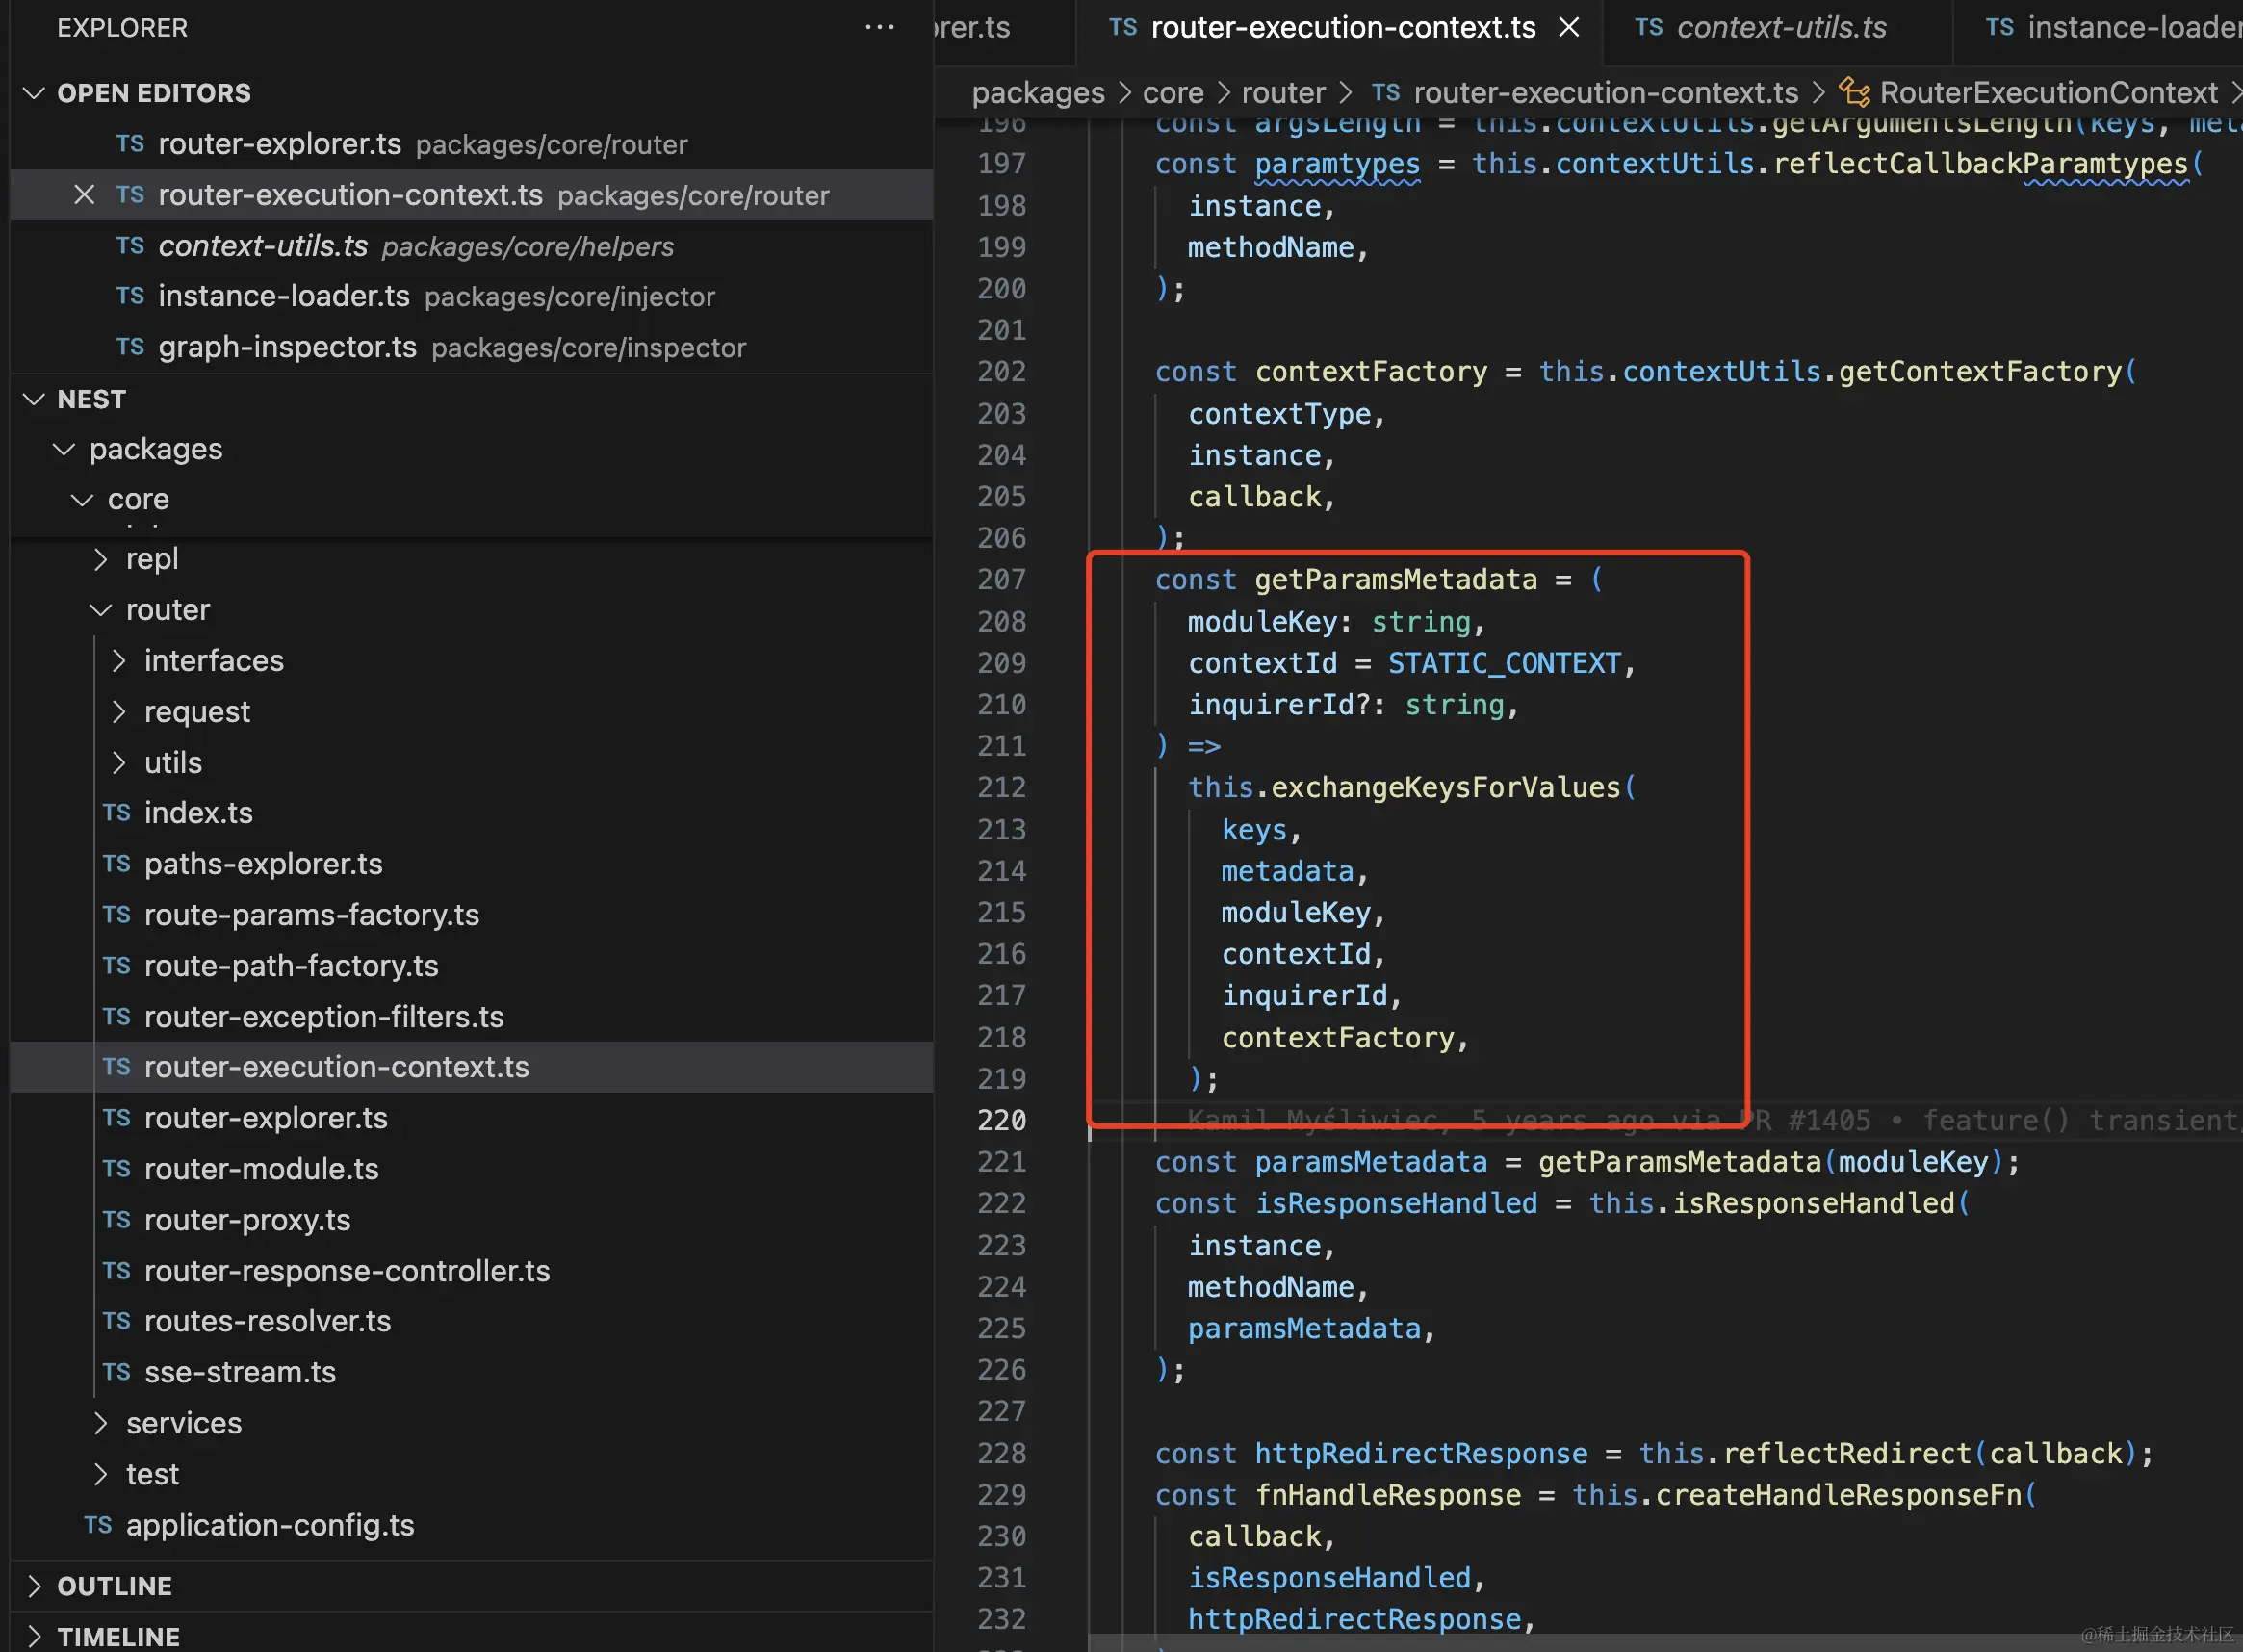Click exchangeKeysForValues call on line 212

point(1445,788)
